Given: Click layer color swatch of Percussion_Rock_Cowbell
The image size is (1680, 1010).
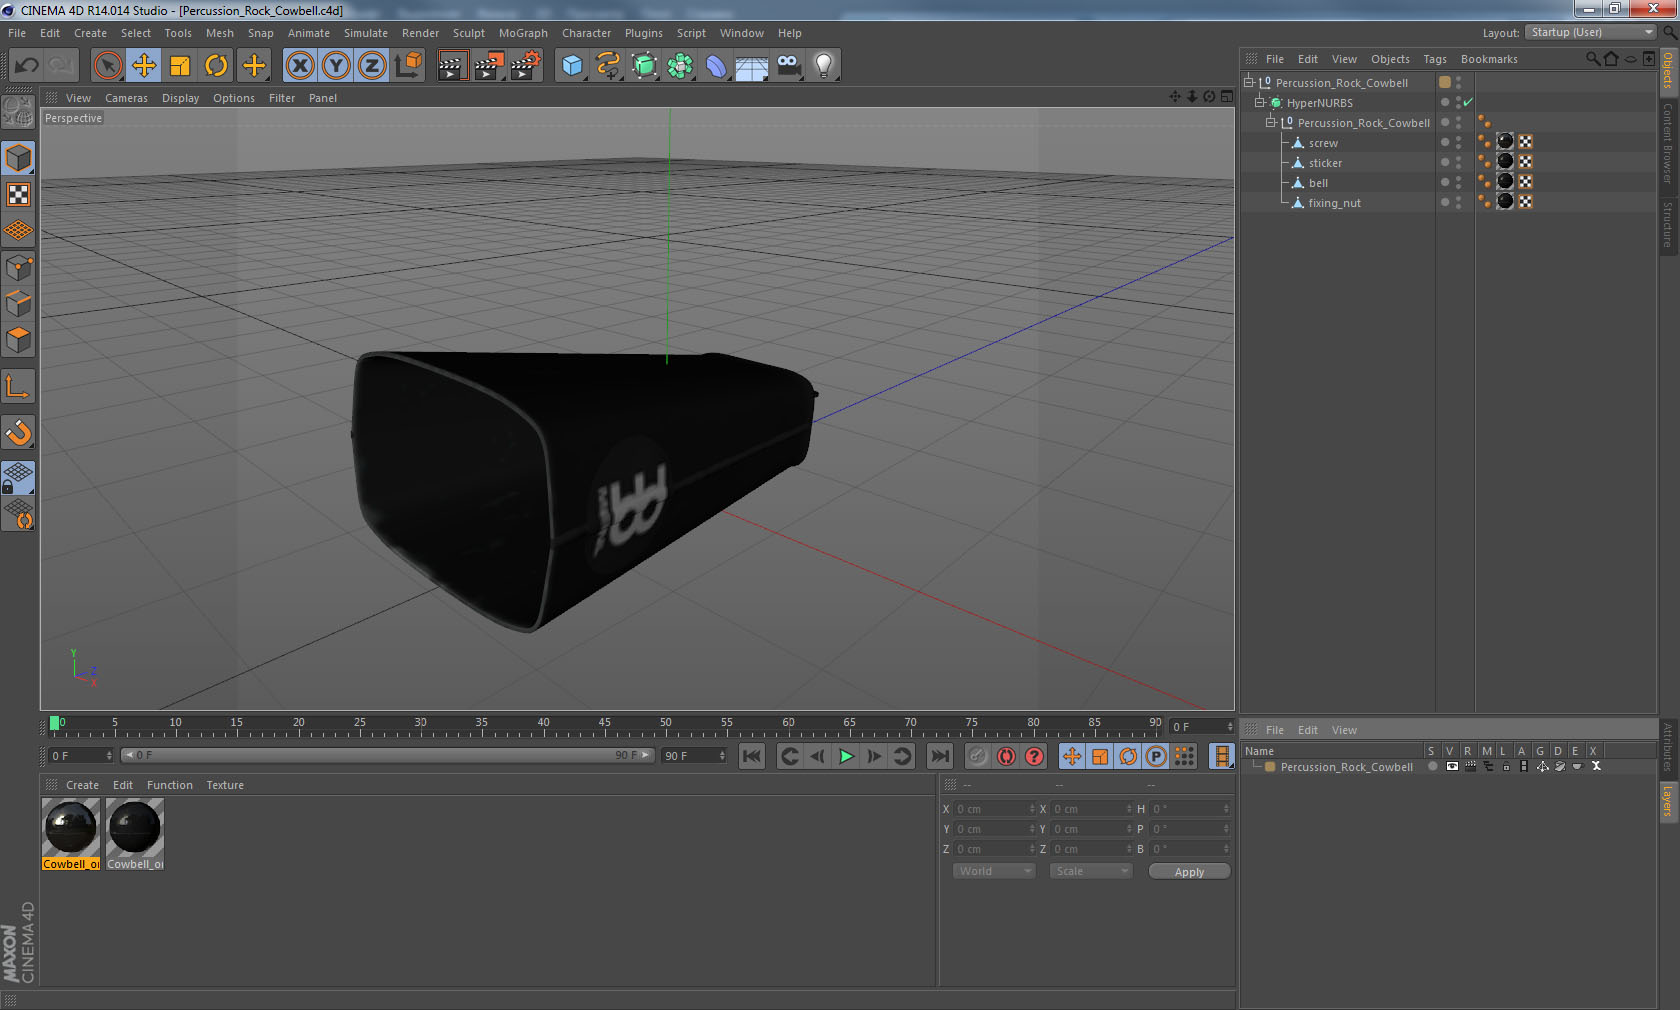Looking at the screenshot, I should 1270,767.
